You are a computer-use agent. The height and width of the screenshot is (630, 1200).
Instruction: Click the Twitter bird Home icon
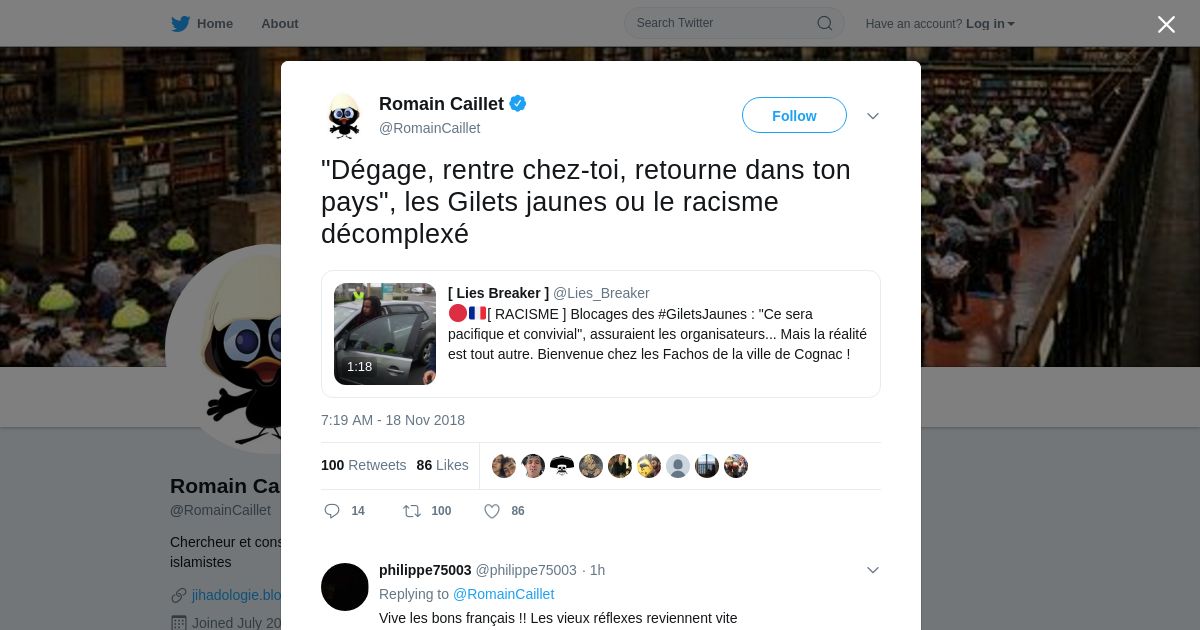(180, 23)
